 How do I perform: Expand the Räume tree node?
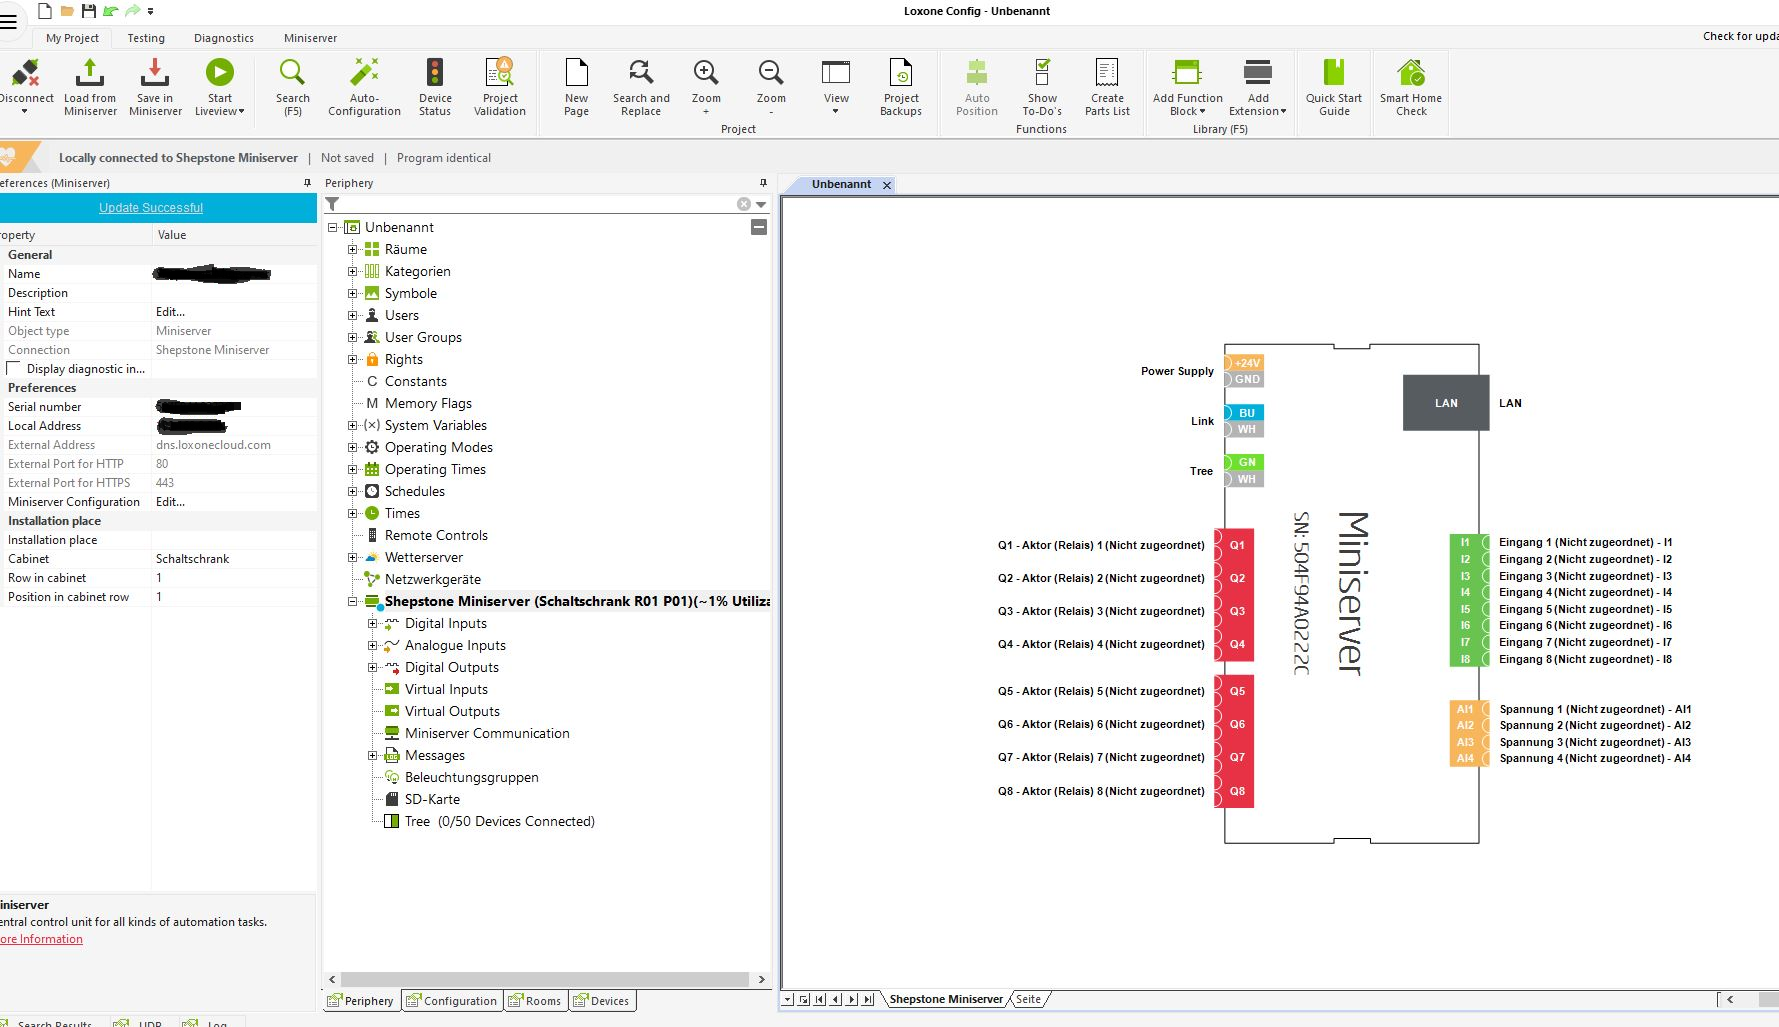[352, 249]
